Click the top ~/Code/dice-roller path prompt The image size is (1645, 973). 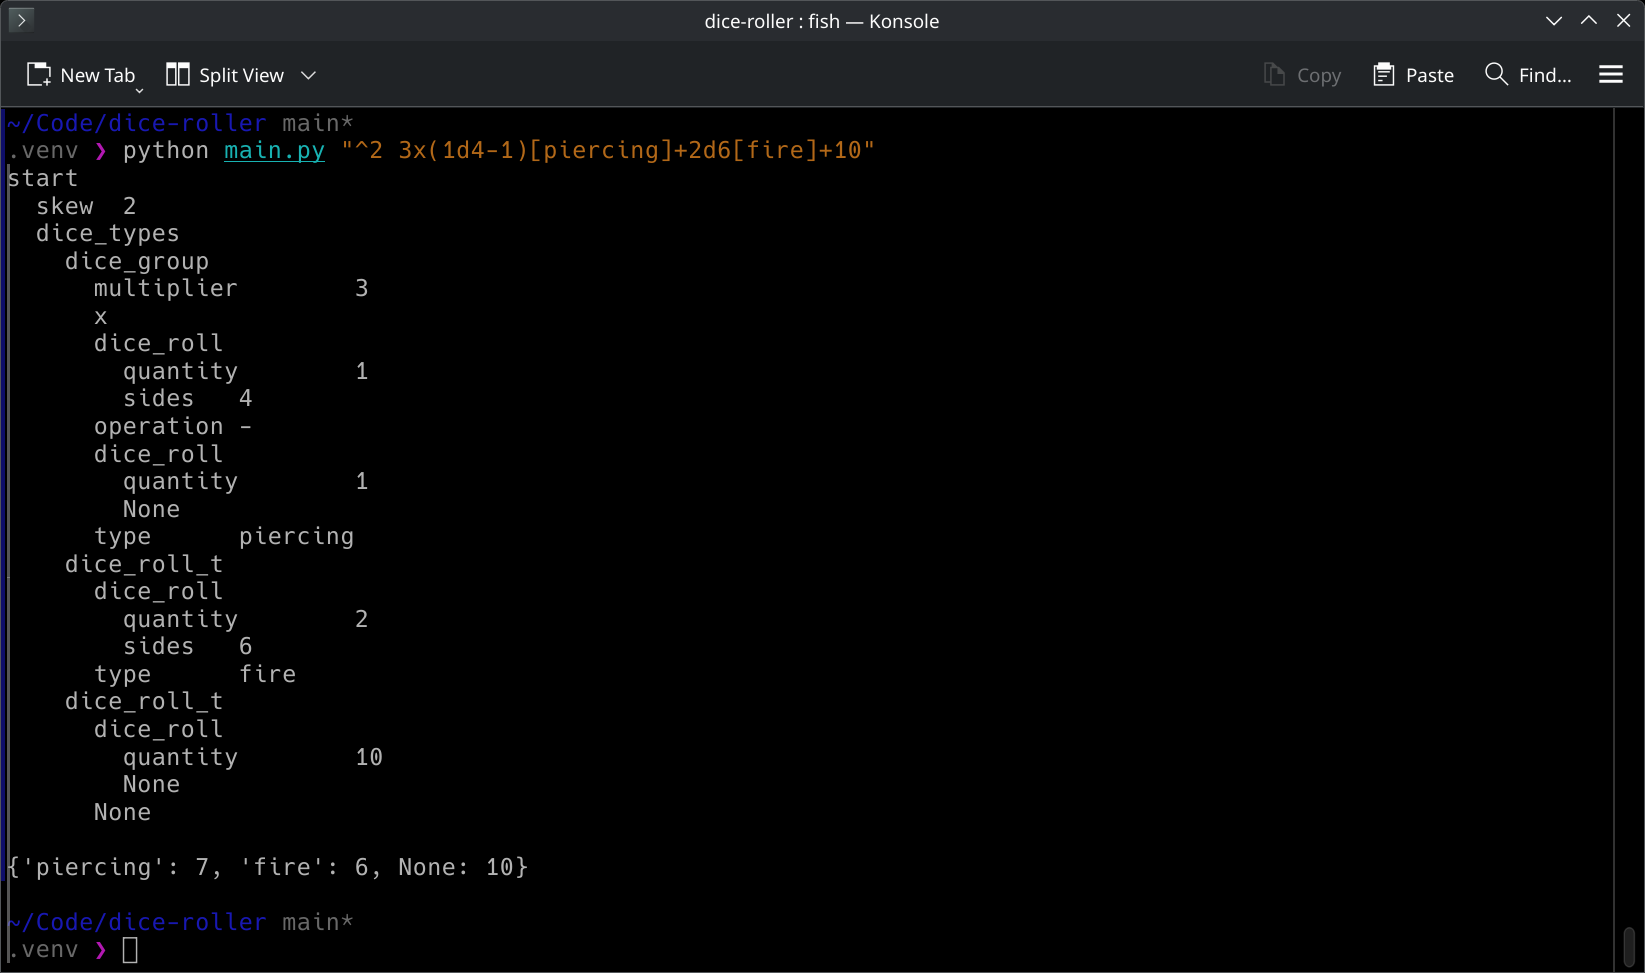point(137,123)
